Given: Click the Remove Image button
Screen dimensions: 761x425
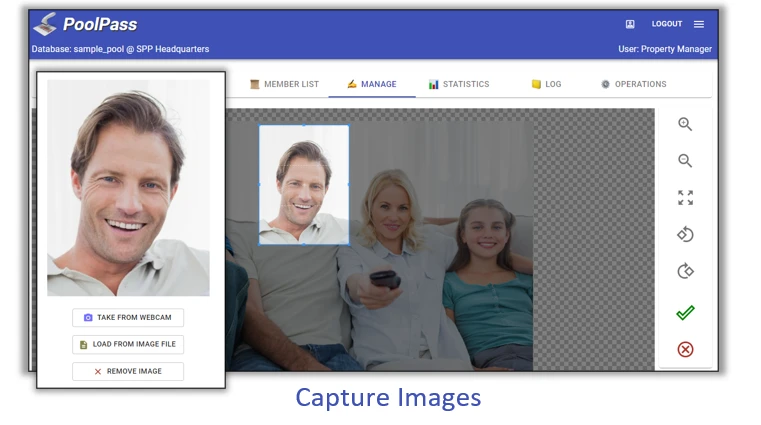Looking at the screenshot, I should 128,371.
